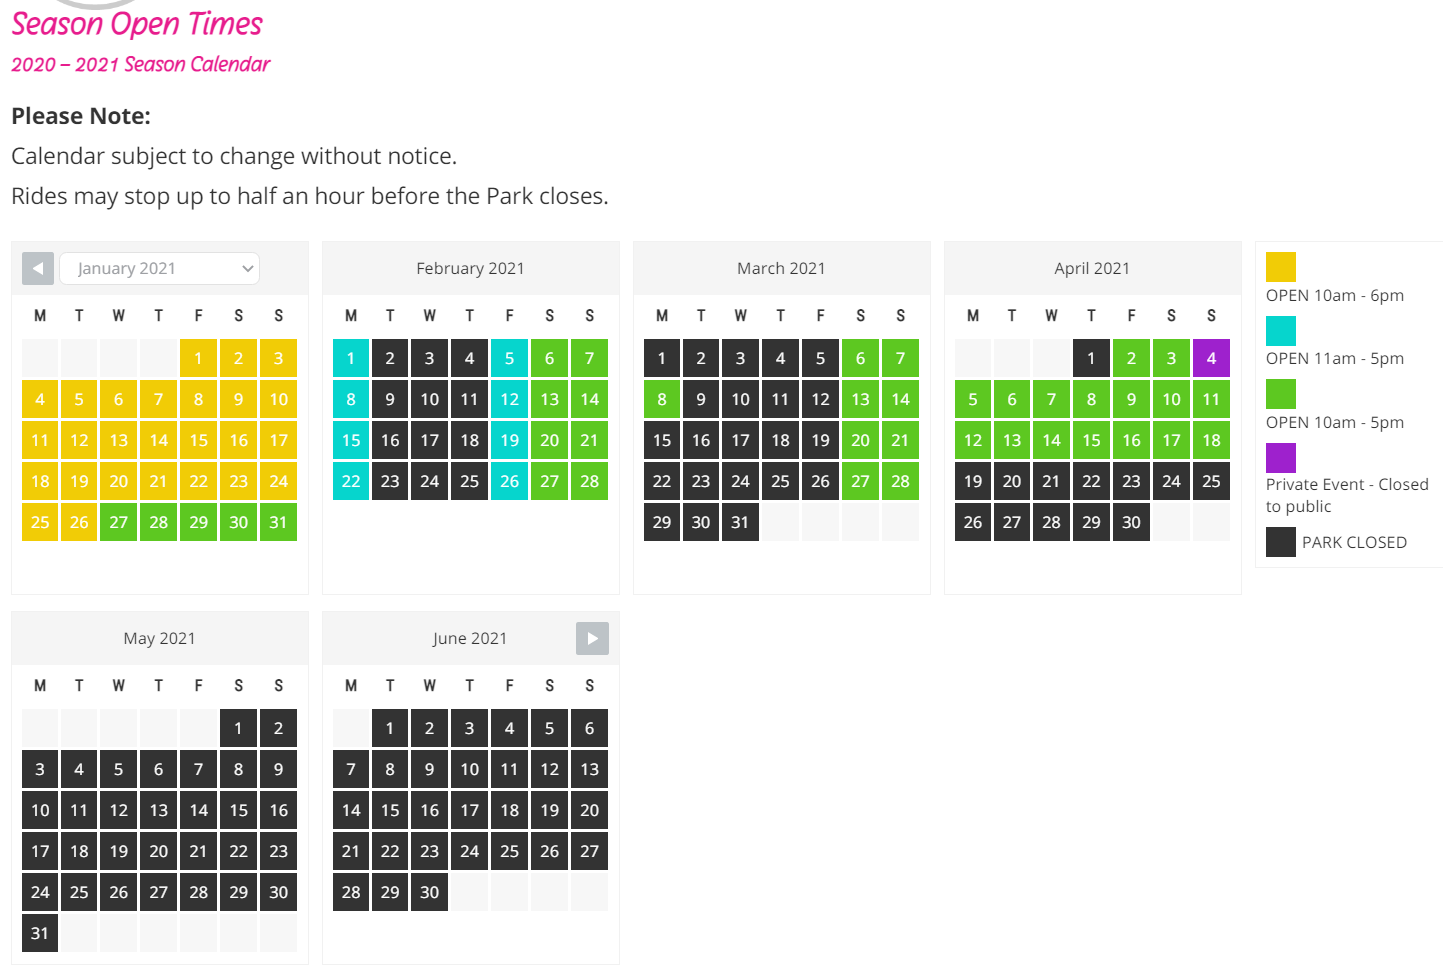The height and width of the screenshot is (967, 1443).
Task: Choose April 18 in the calendar
Action: [x=1211, y=440]
